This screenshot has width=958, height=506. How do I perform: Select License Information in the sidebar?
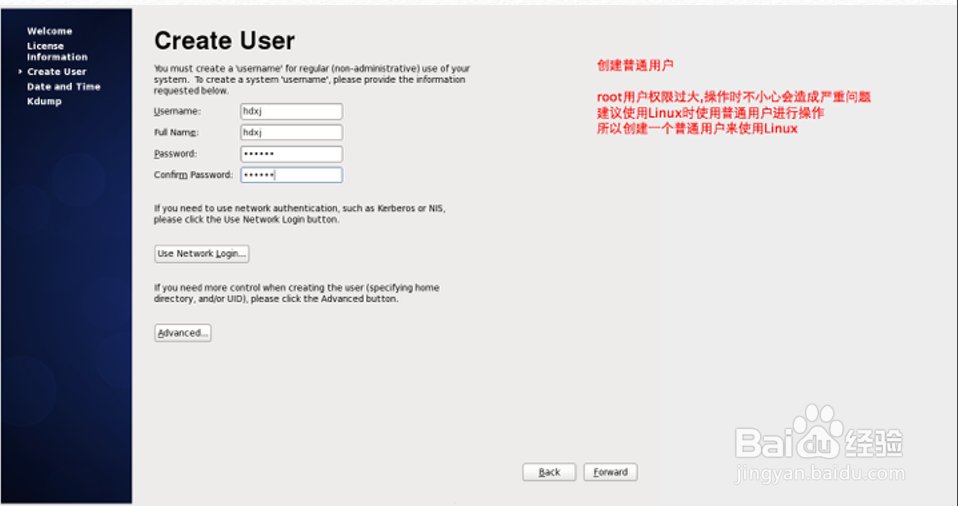(57, 51)
